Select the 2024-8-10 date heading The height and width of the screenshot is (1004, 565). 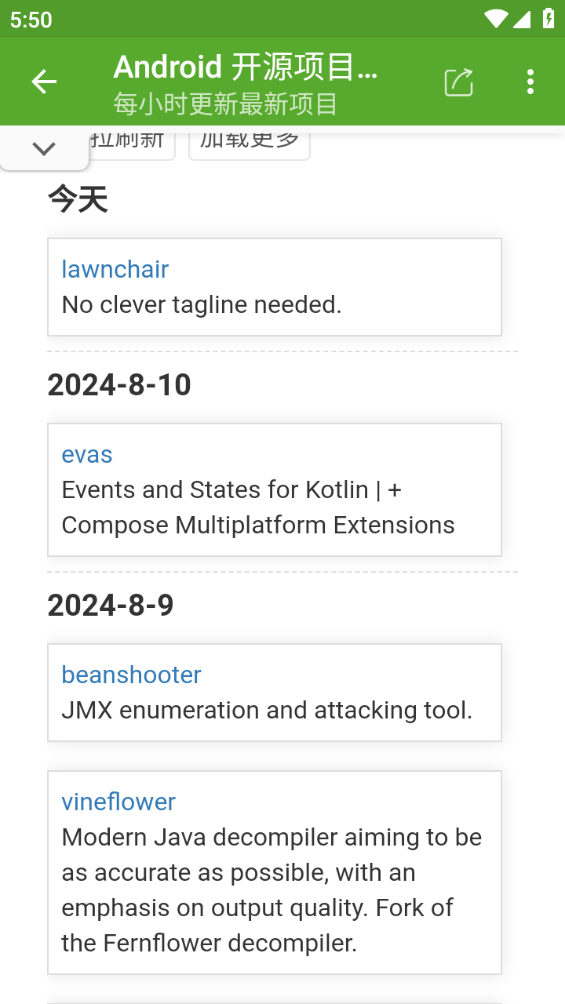click(119, 385)
